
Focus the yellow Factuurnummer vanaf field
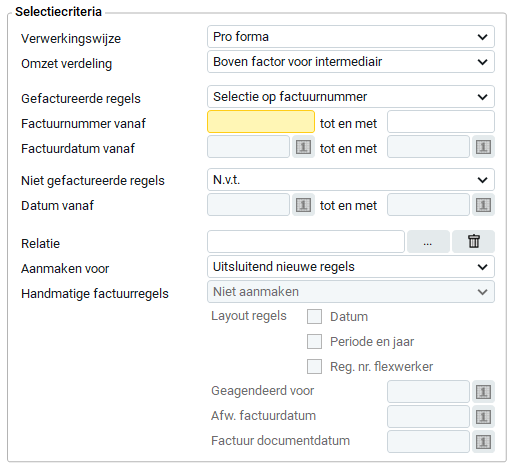[261, 122]
